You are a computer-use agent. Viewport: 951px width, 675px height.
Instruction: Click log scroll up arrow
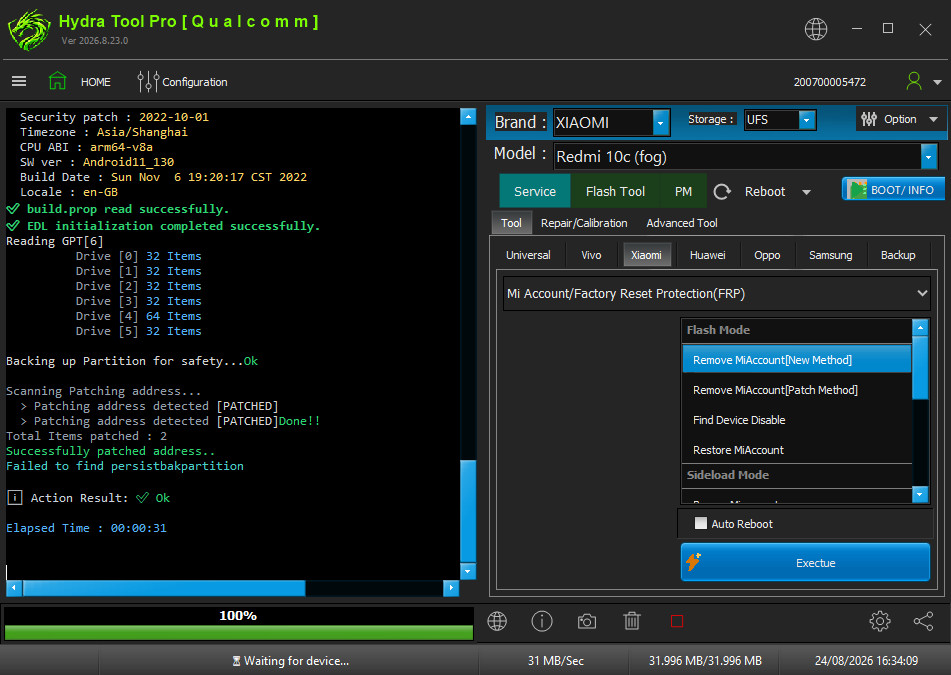468,116
